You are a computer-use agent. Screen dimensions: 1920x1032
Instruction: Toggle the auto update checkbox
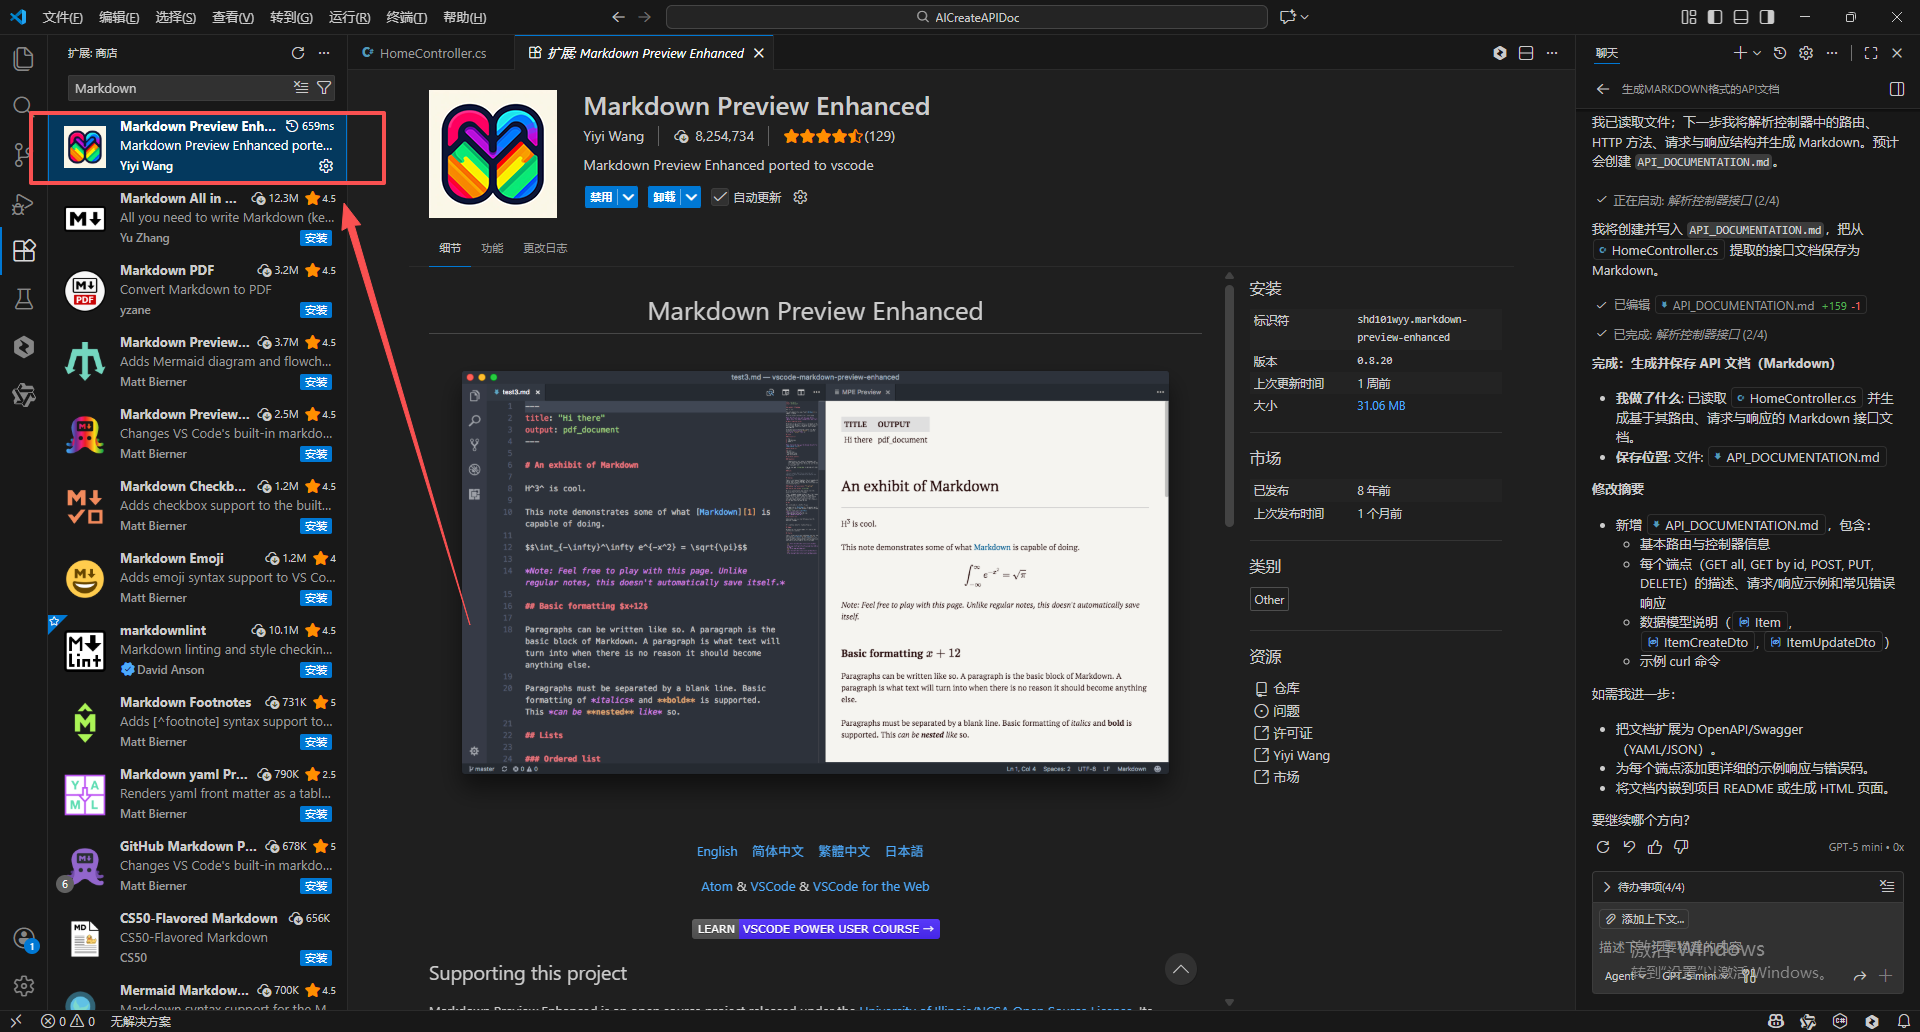click(x=720, y=197)
